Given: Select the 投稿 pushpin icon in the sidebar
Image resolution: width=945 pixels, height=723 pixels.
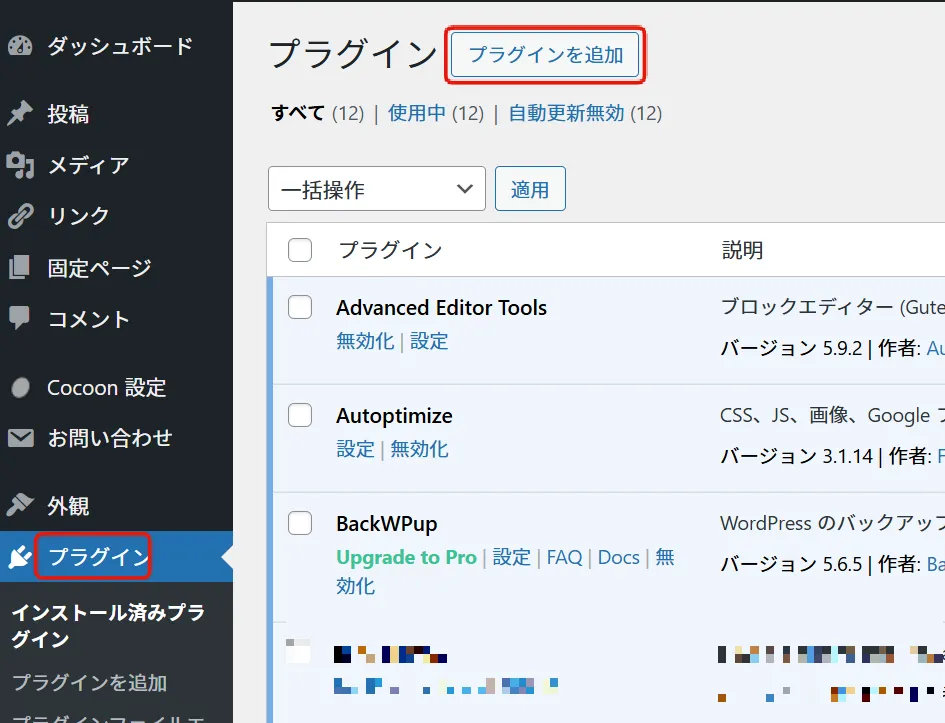Looking at the screenshot, I should click(x=22, y=113).
